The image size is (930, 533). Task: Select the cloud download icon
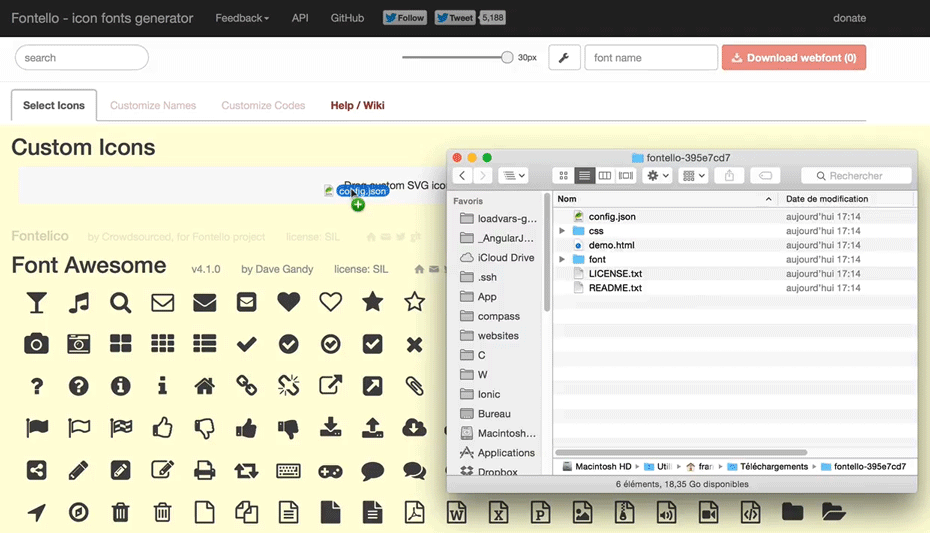[x=414, y=427]
